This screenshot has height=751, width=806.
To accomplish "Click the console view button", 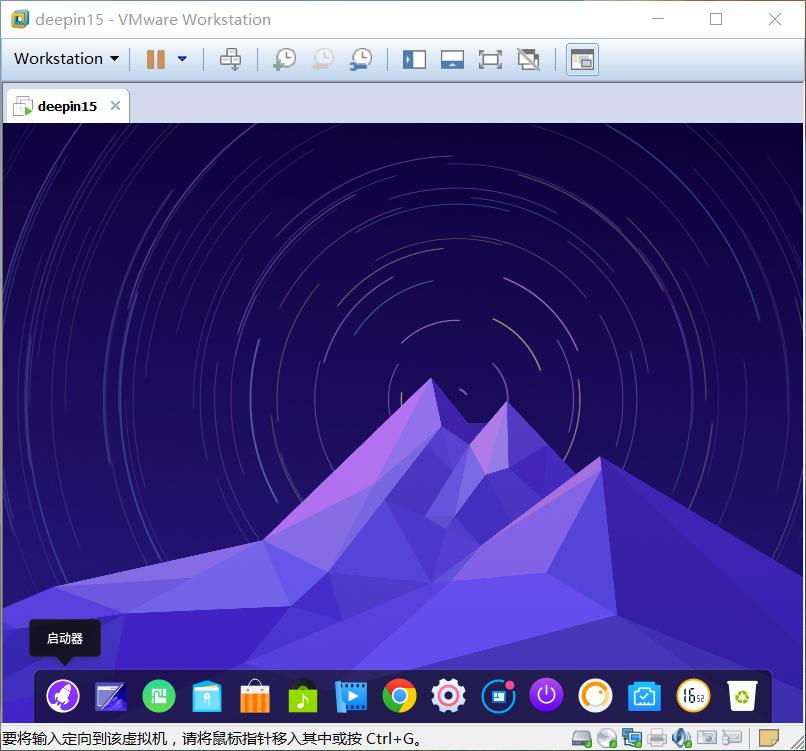I will 582,60.
